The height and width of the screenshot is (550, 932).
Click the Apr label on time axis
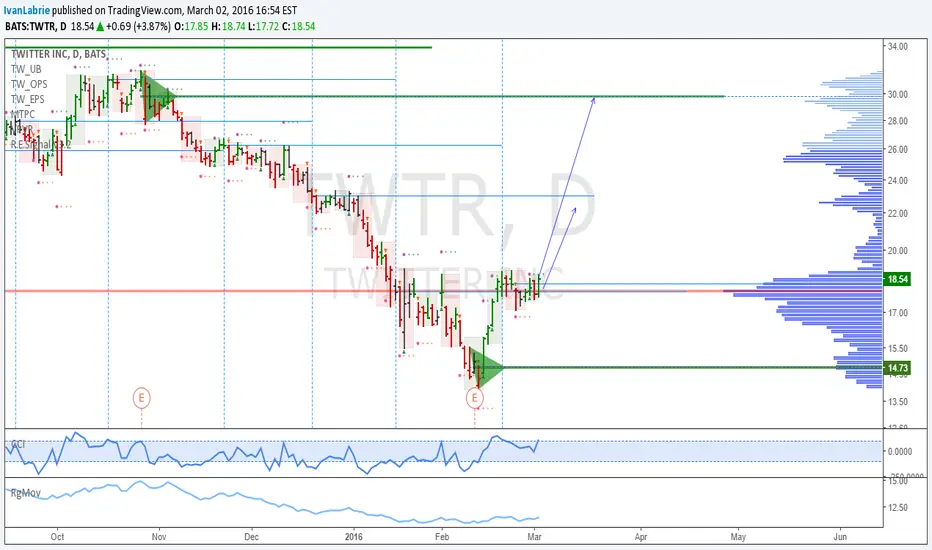pyautogui.click(x=641, y=536)
